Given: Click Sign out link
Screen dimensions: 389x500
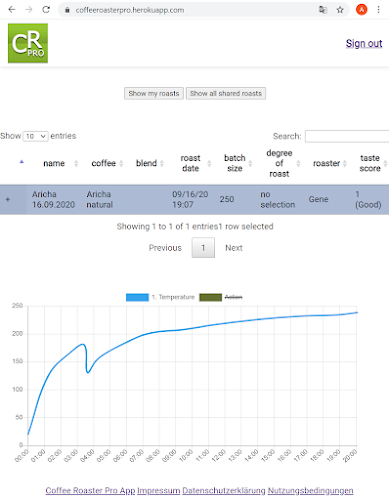Looking at the screenshot, I should [364, 43].
